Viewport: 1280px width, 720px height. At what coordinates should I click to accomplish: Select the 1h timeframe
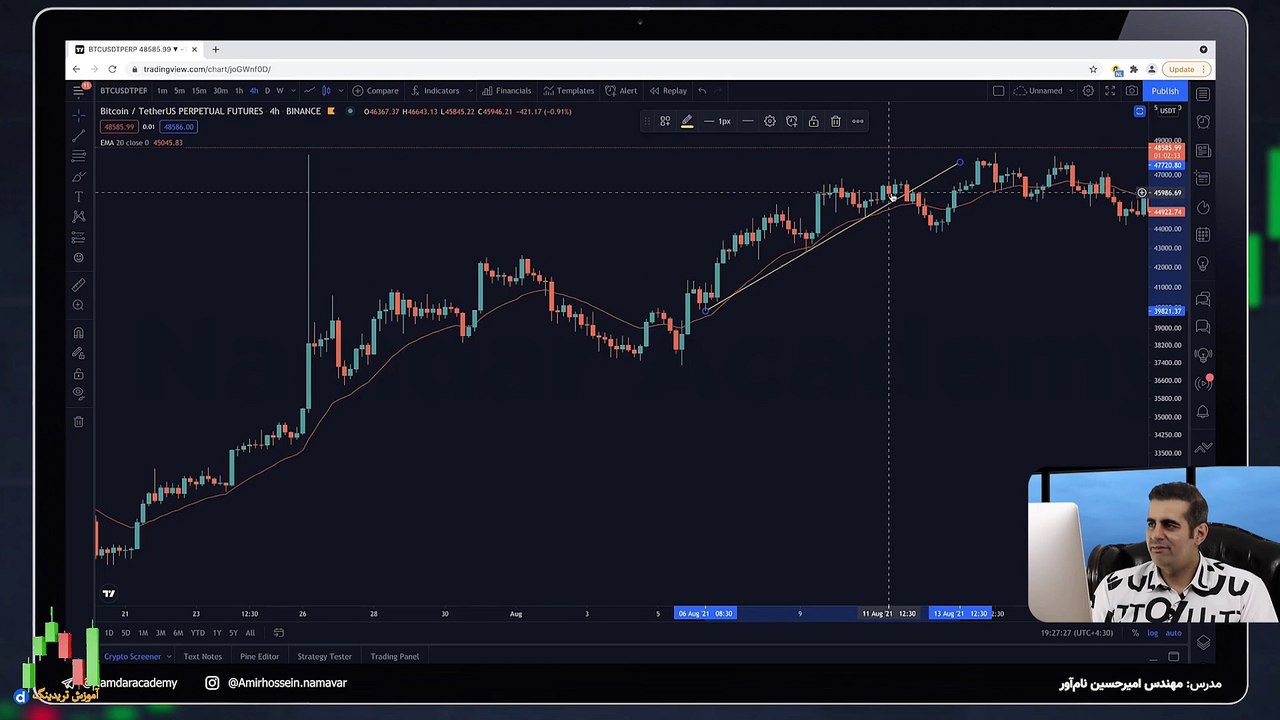tap(239, 91)
